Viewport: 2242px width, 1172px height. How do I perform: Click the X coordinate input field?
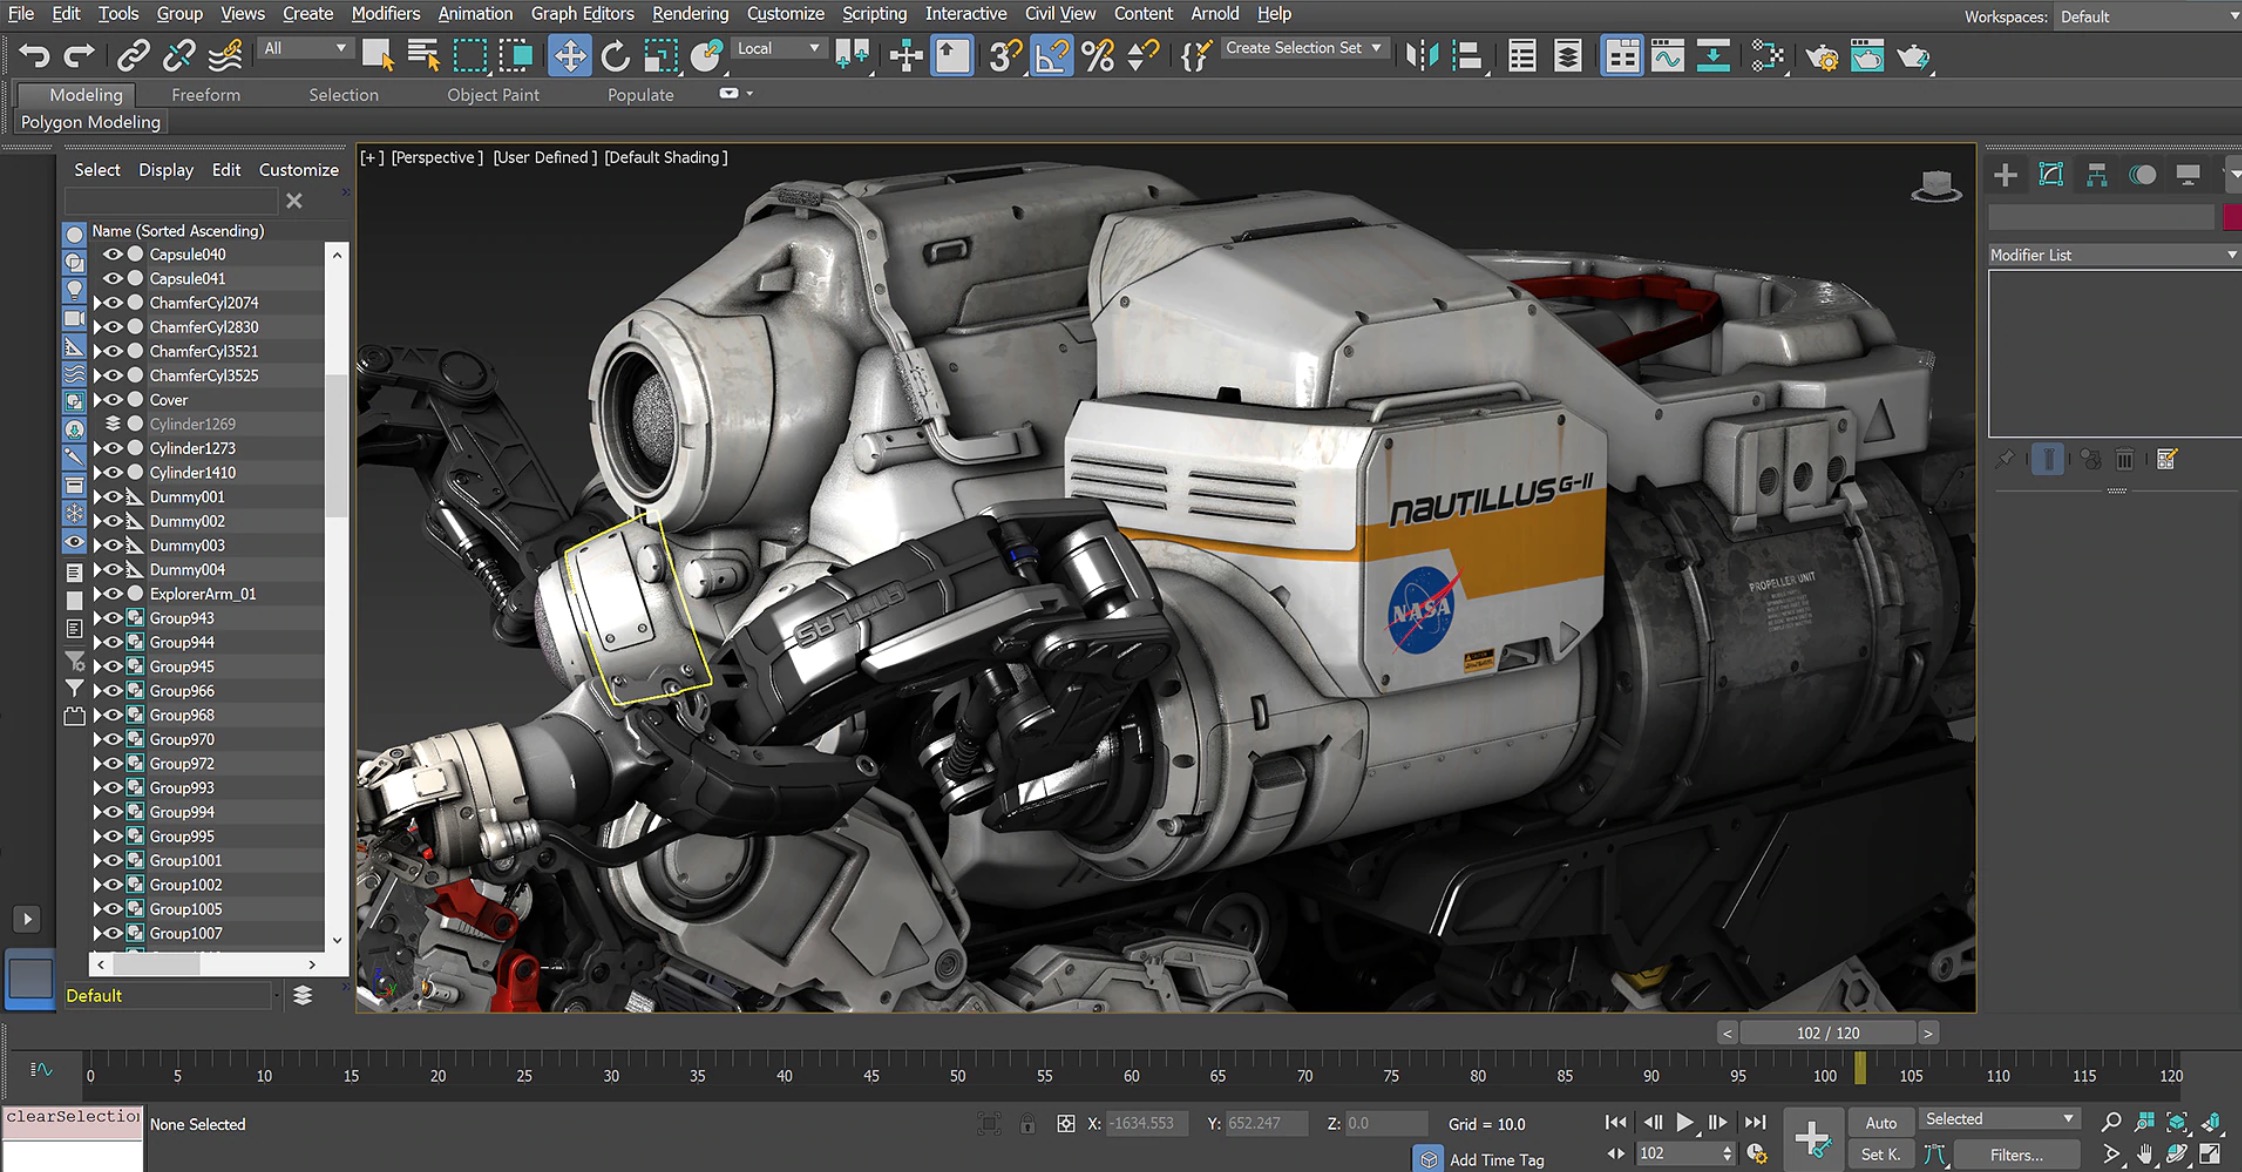(x=1143, y=1123)
